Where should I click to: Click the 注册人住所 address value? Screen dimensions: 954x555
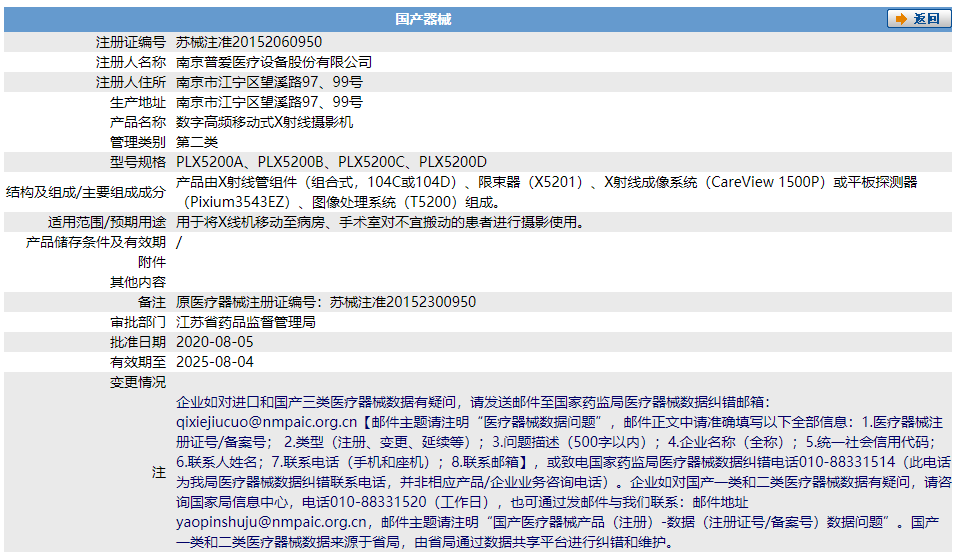(269, 82)
